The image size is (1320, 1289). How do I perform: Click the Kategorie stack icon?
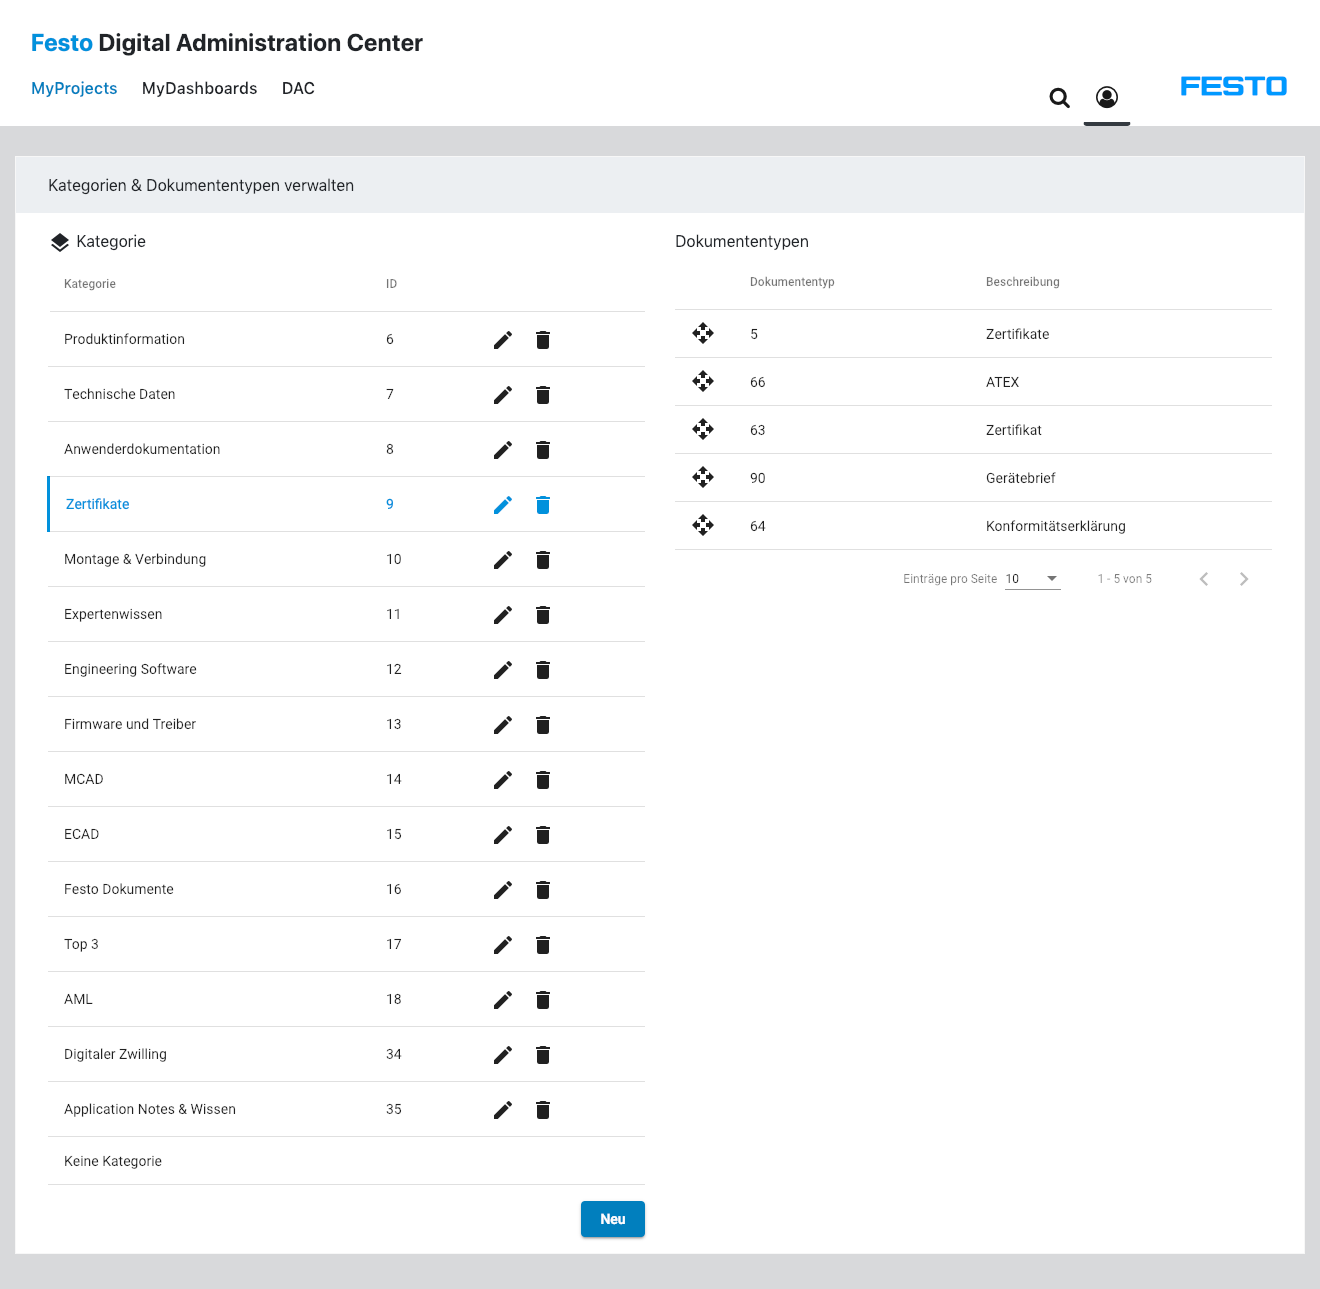(x=59, y=241)
